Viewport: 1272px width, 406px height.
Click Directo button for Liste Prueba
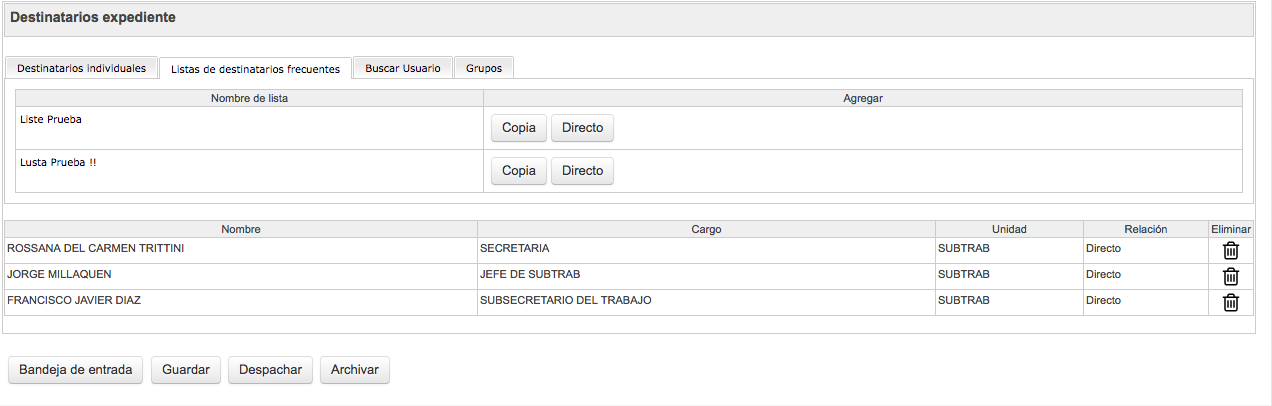pos(582,128)
